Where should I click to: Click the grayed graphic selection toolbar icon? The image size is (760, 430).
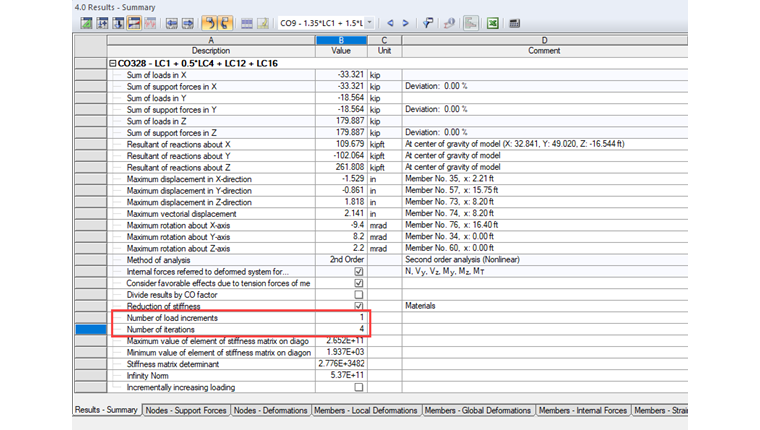pos(471,23)
